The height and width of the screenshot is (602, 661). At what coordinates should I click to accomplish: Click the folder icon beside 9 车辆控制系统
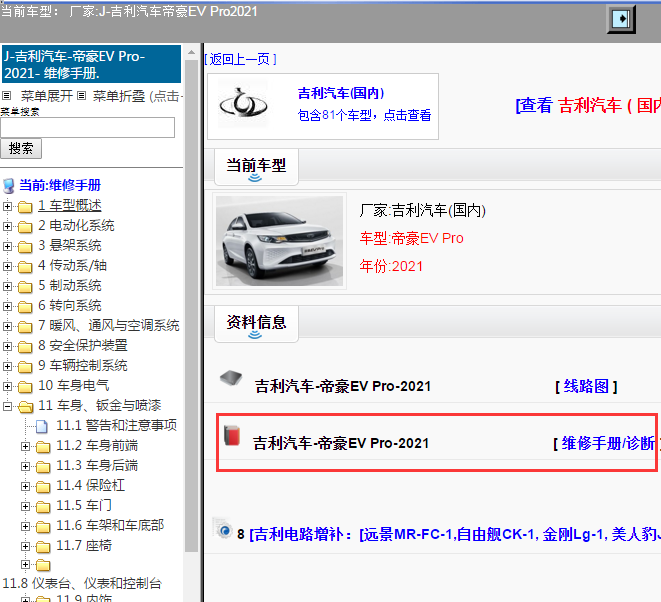tap(25, 366)
